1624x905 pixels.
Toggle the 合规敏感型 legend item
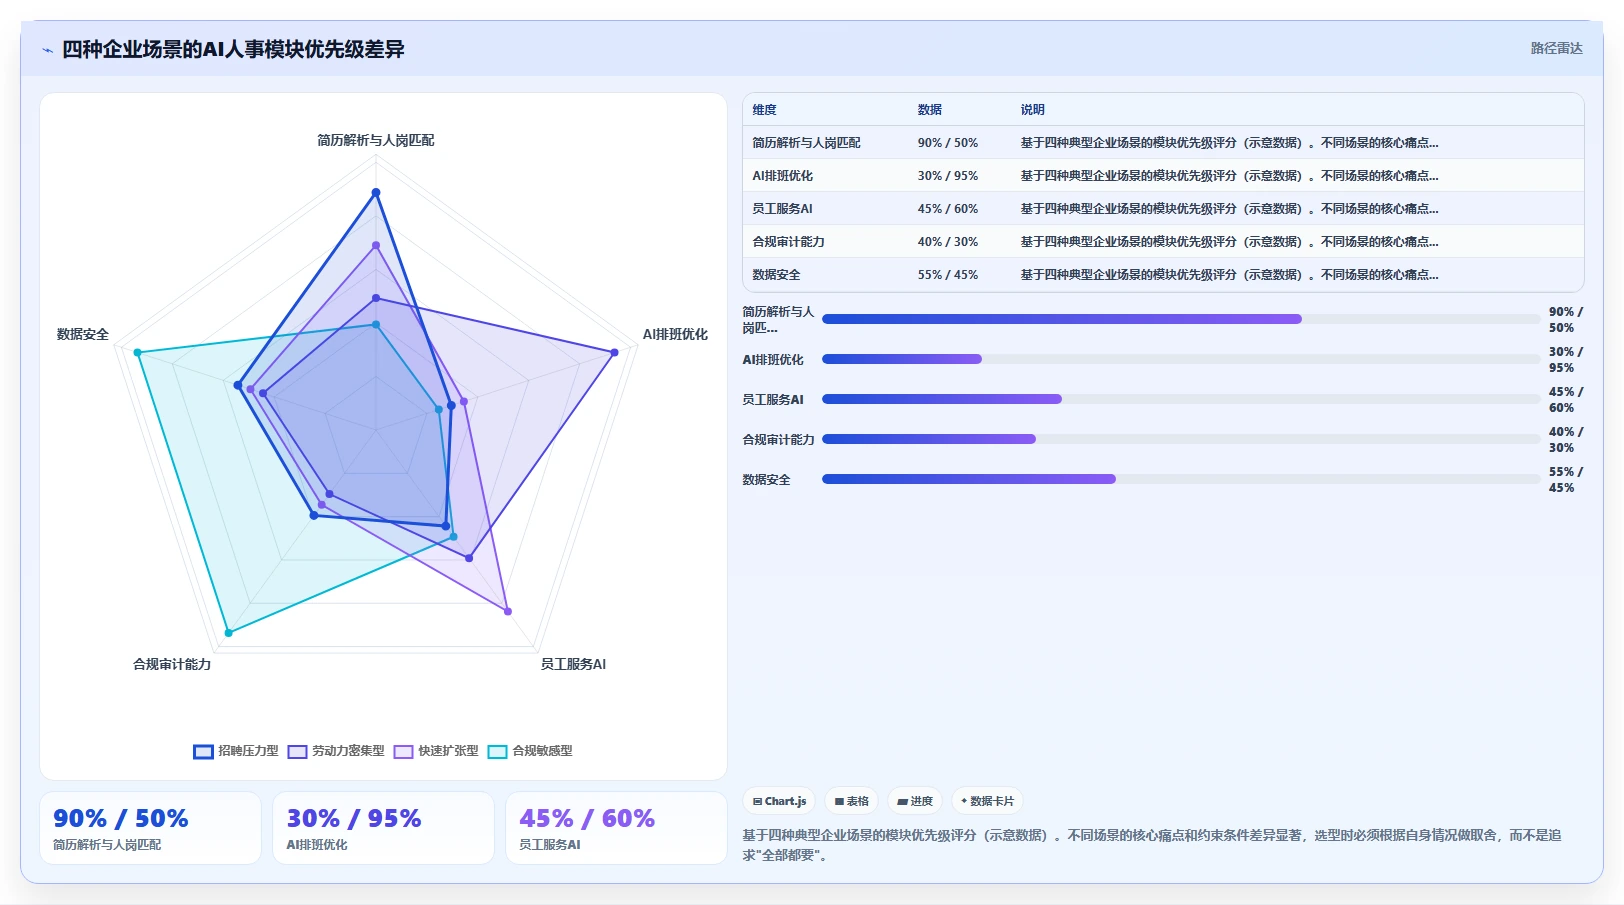click(530, 751)
